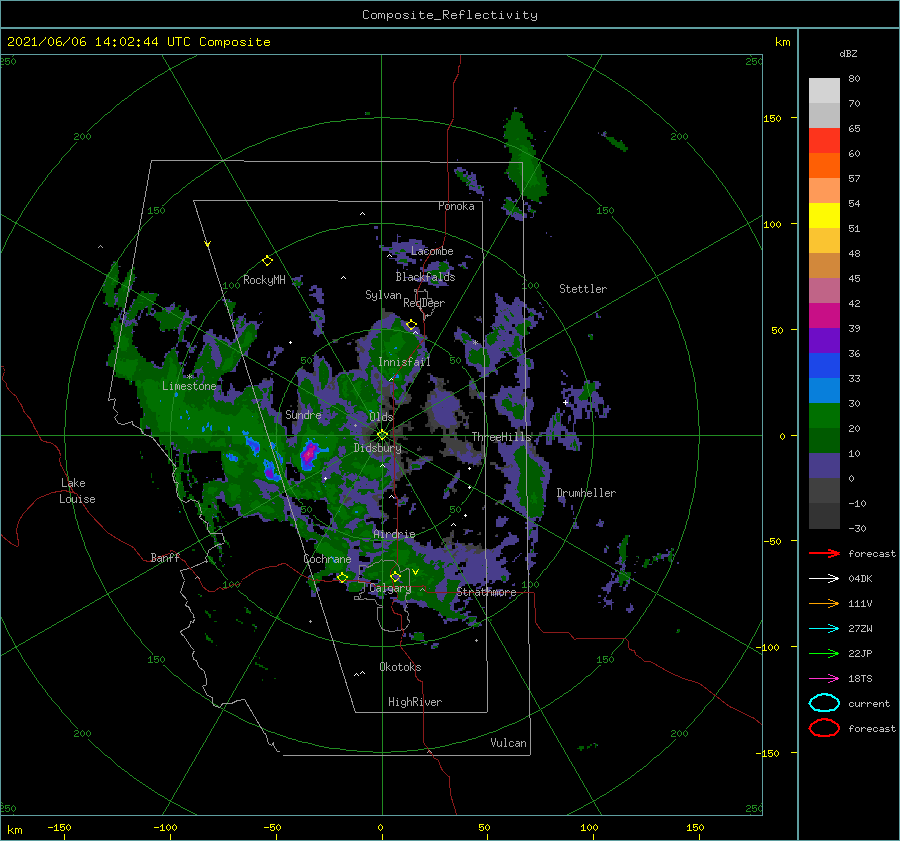Click the Drumheller town label
The height and width of the screenshot is (841, 900).
586,493
